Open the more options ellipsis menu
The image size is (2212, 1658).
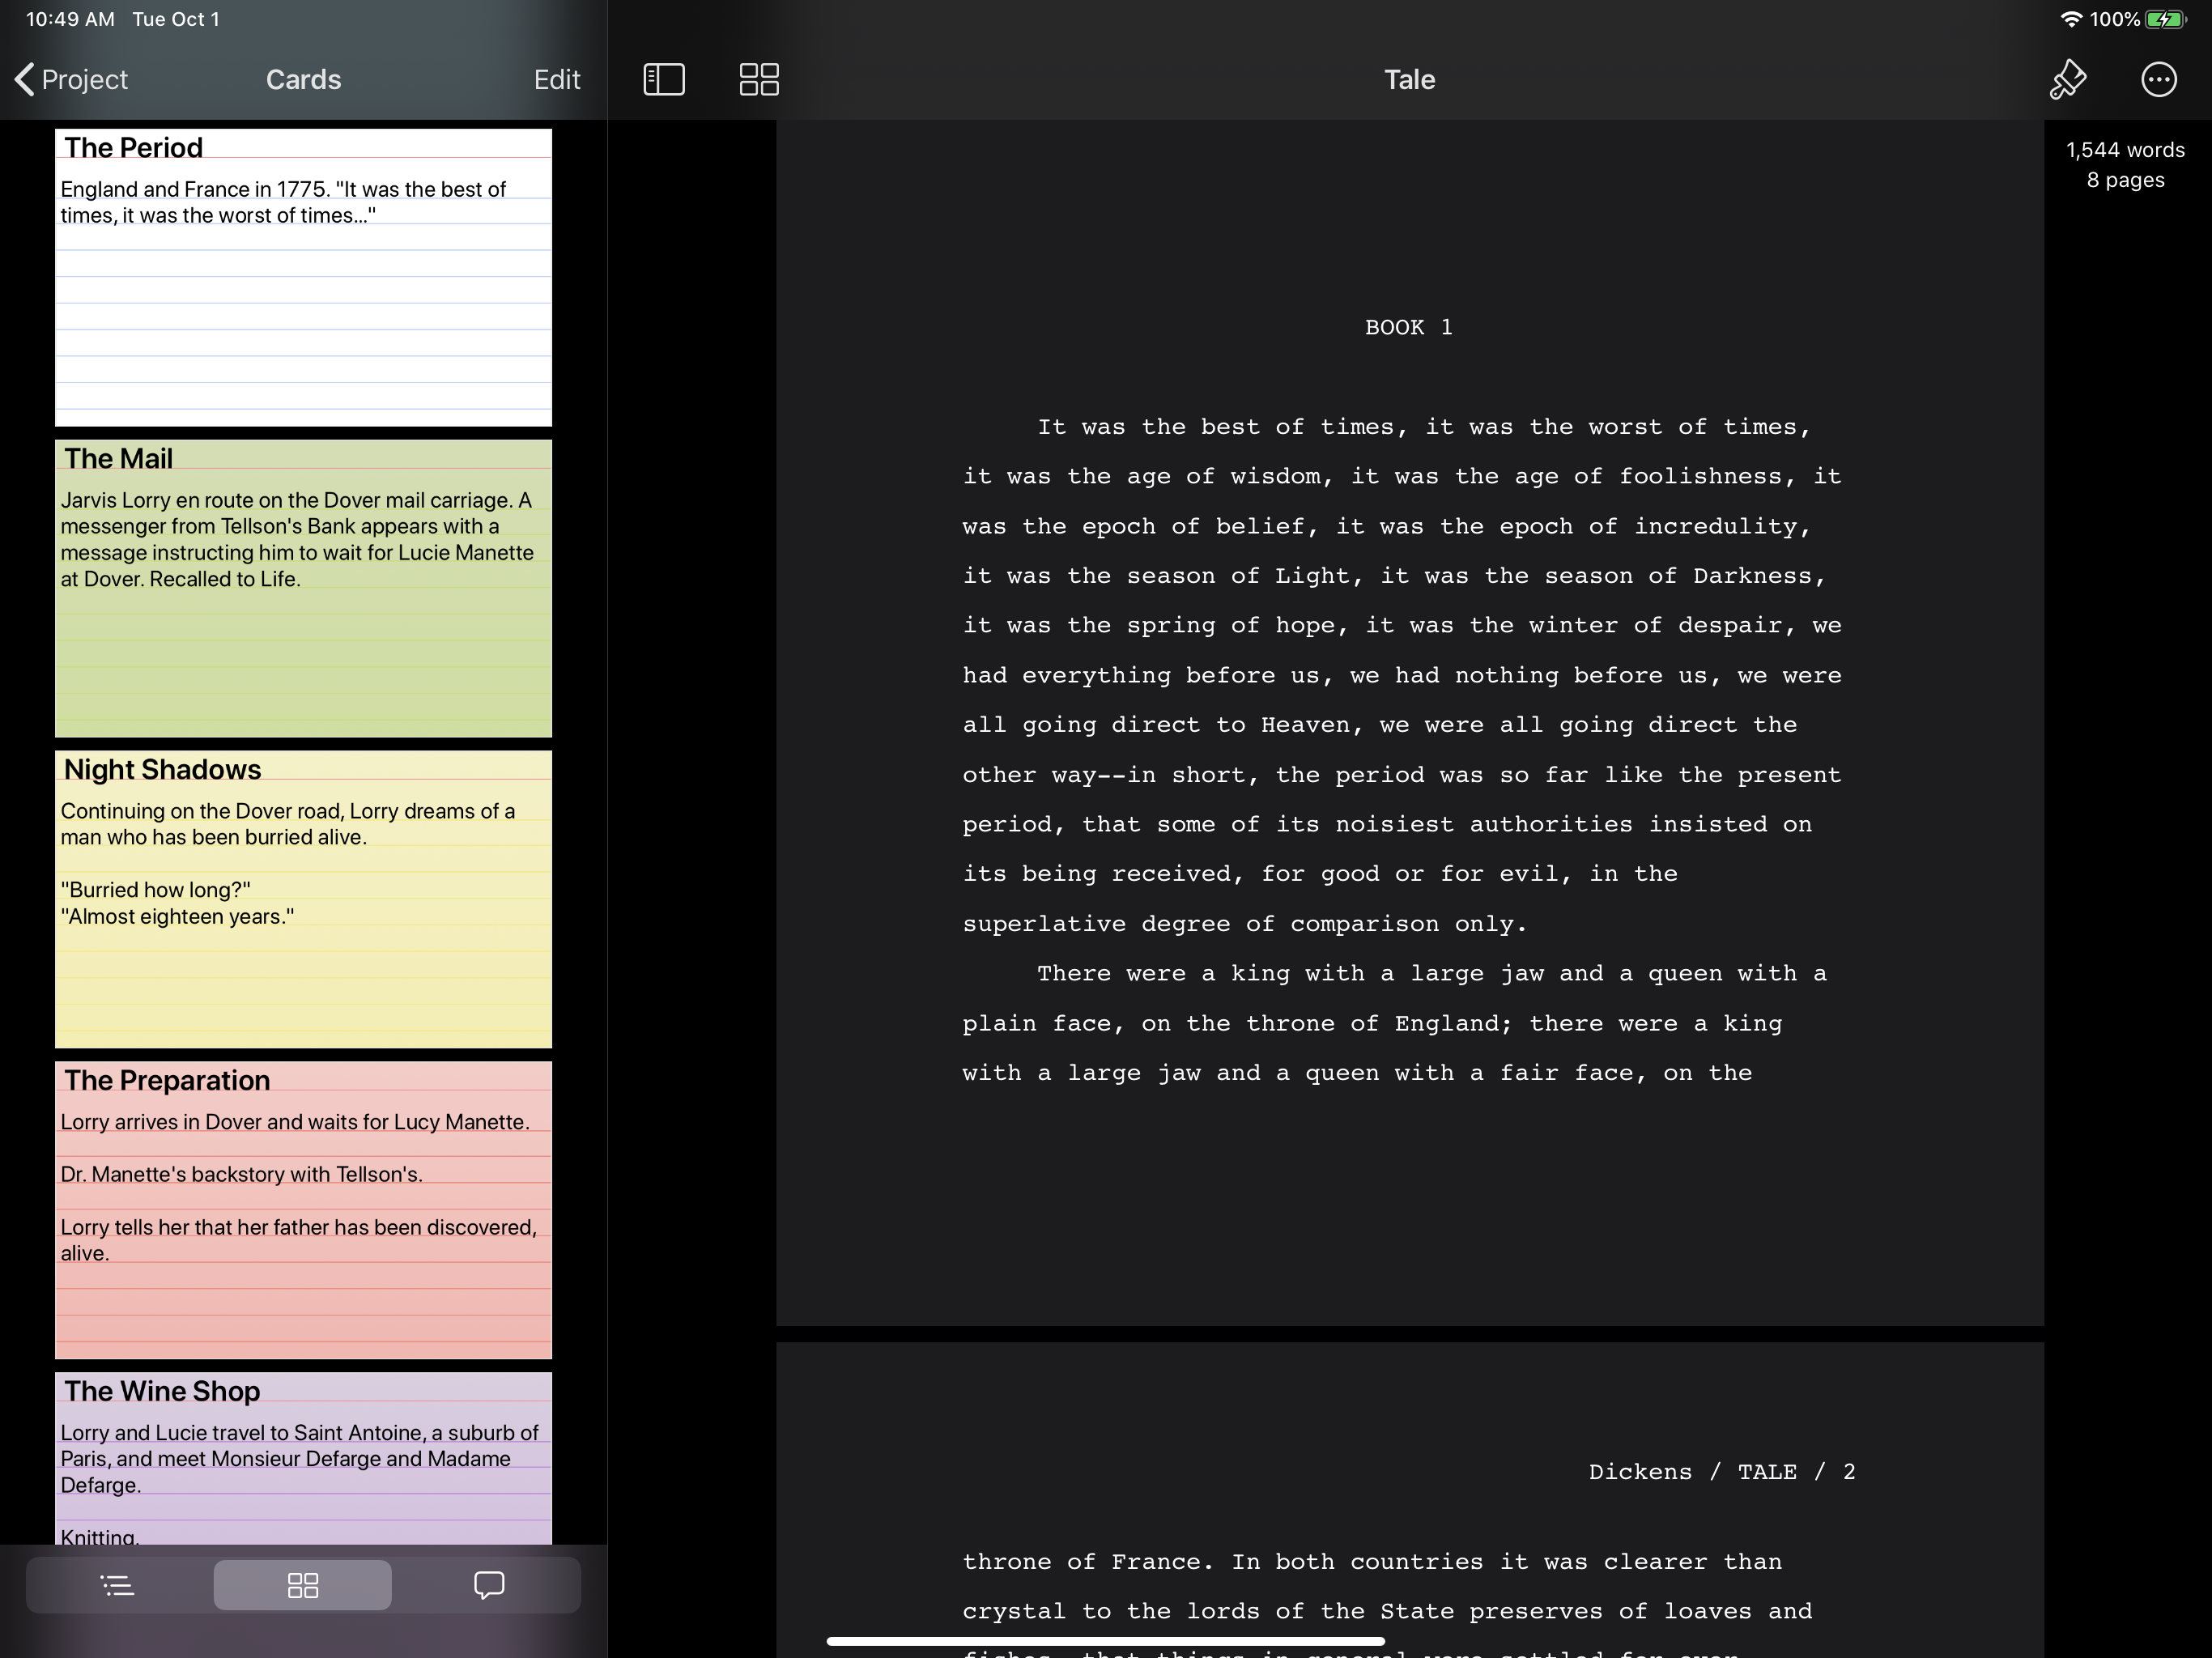pyautogui.click(x=2158, y=79)
